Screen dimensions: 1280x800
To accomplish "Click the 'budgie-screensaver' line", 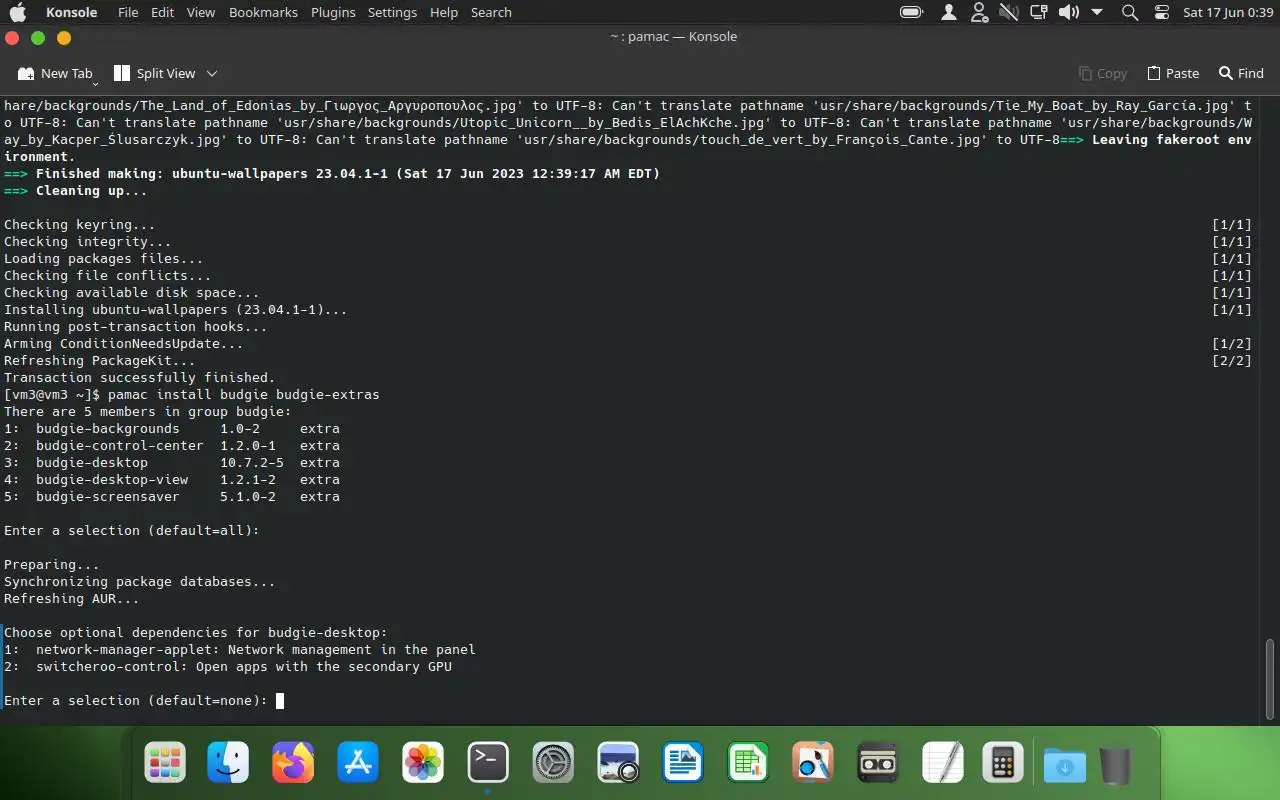I will [x=172, y=496].
